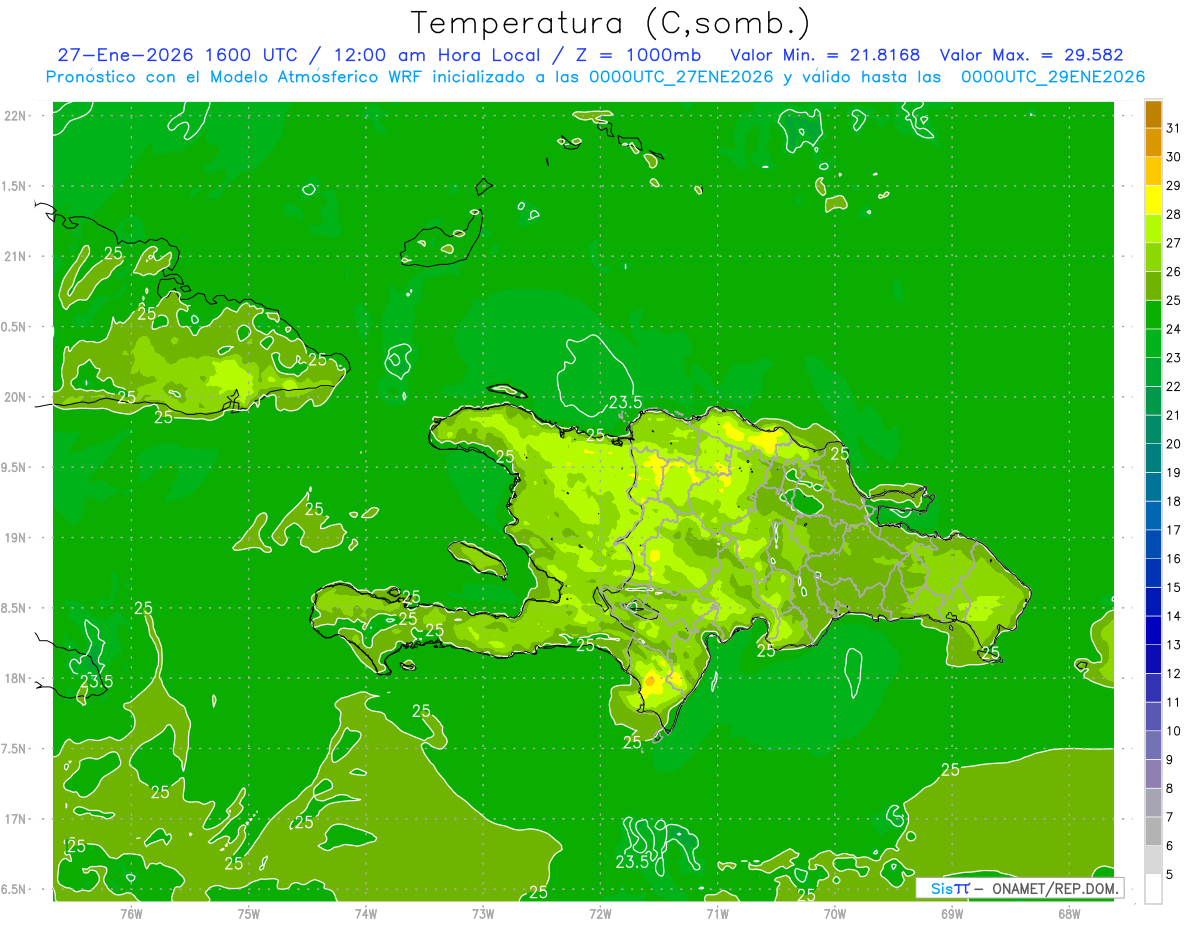This screenshot has height=927, width=1200.
Task: Click the 16 label on the color scale
Action: coord(1173,558)
